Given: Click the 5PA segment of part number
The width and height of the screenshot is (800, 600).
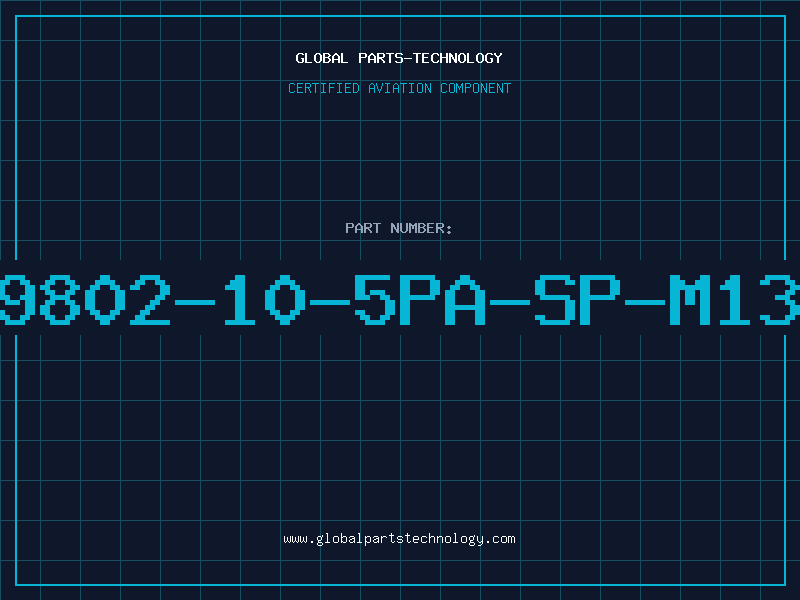Looking at the screenshot, I should pyautogui.click(x=420, y=299).
